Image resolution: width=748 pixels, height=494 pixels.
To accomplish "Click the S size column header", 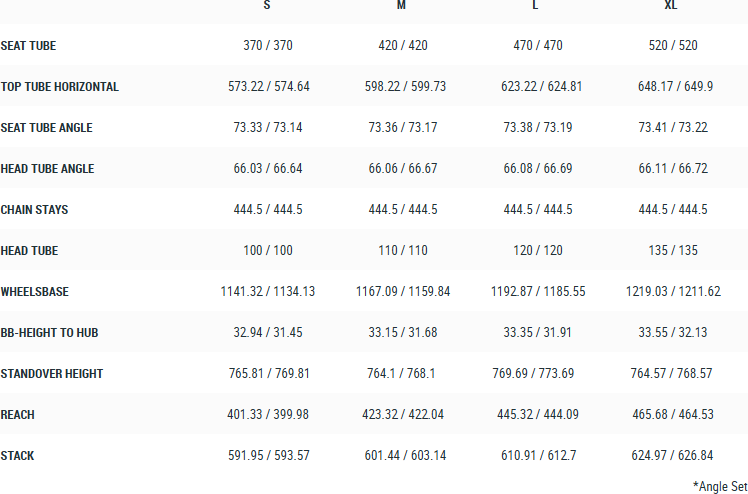I will [x=267, y=6].
